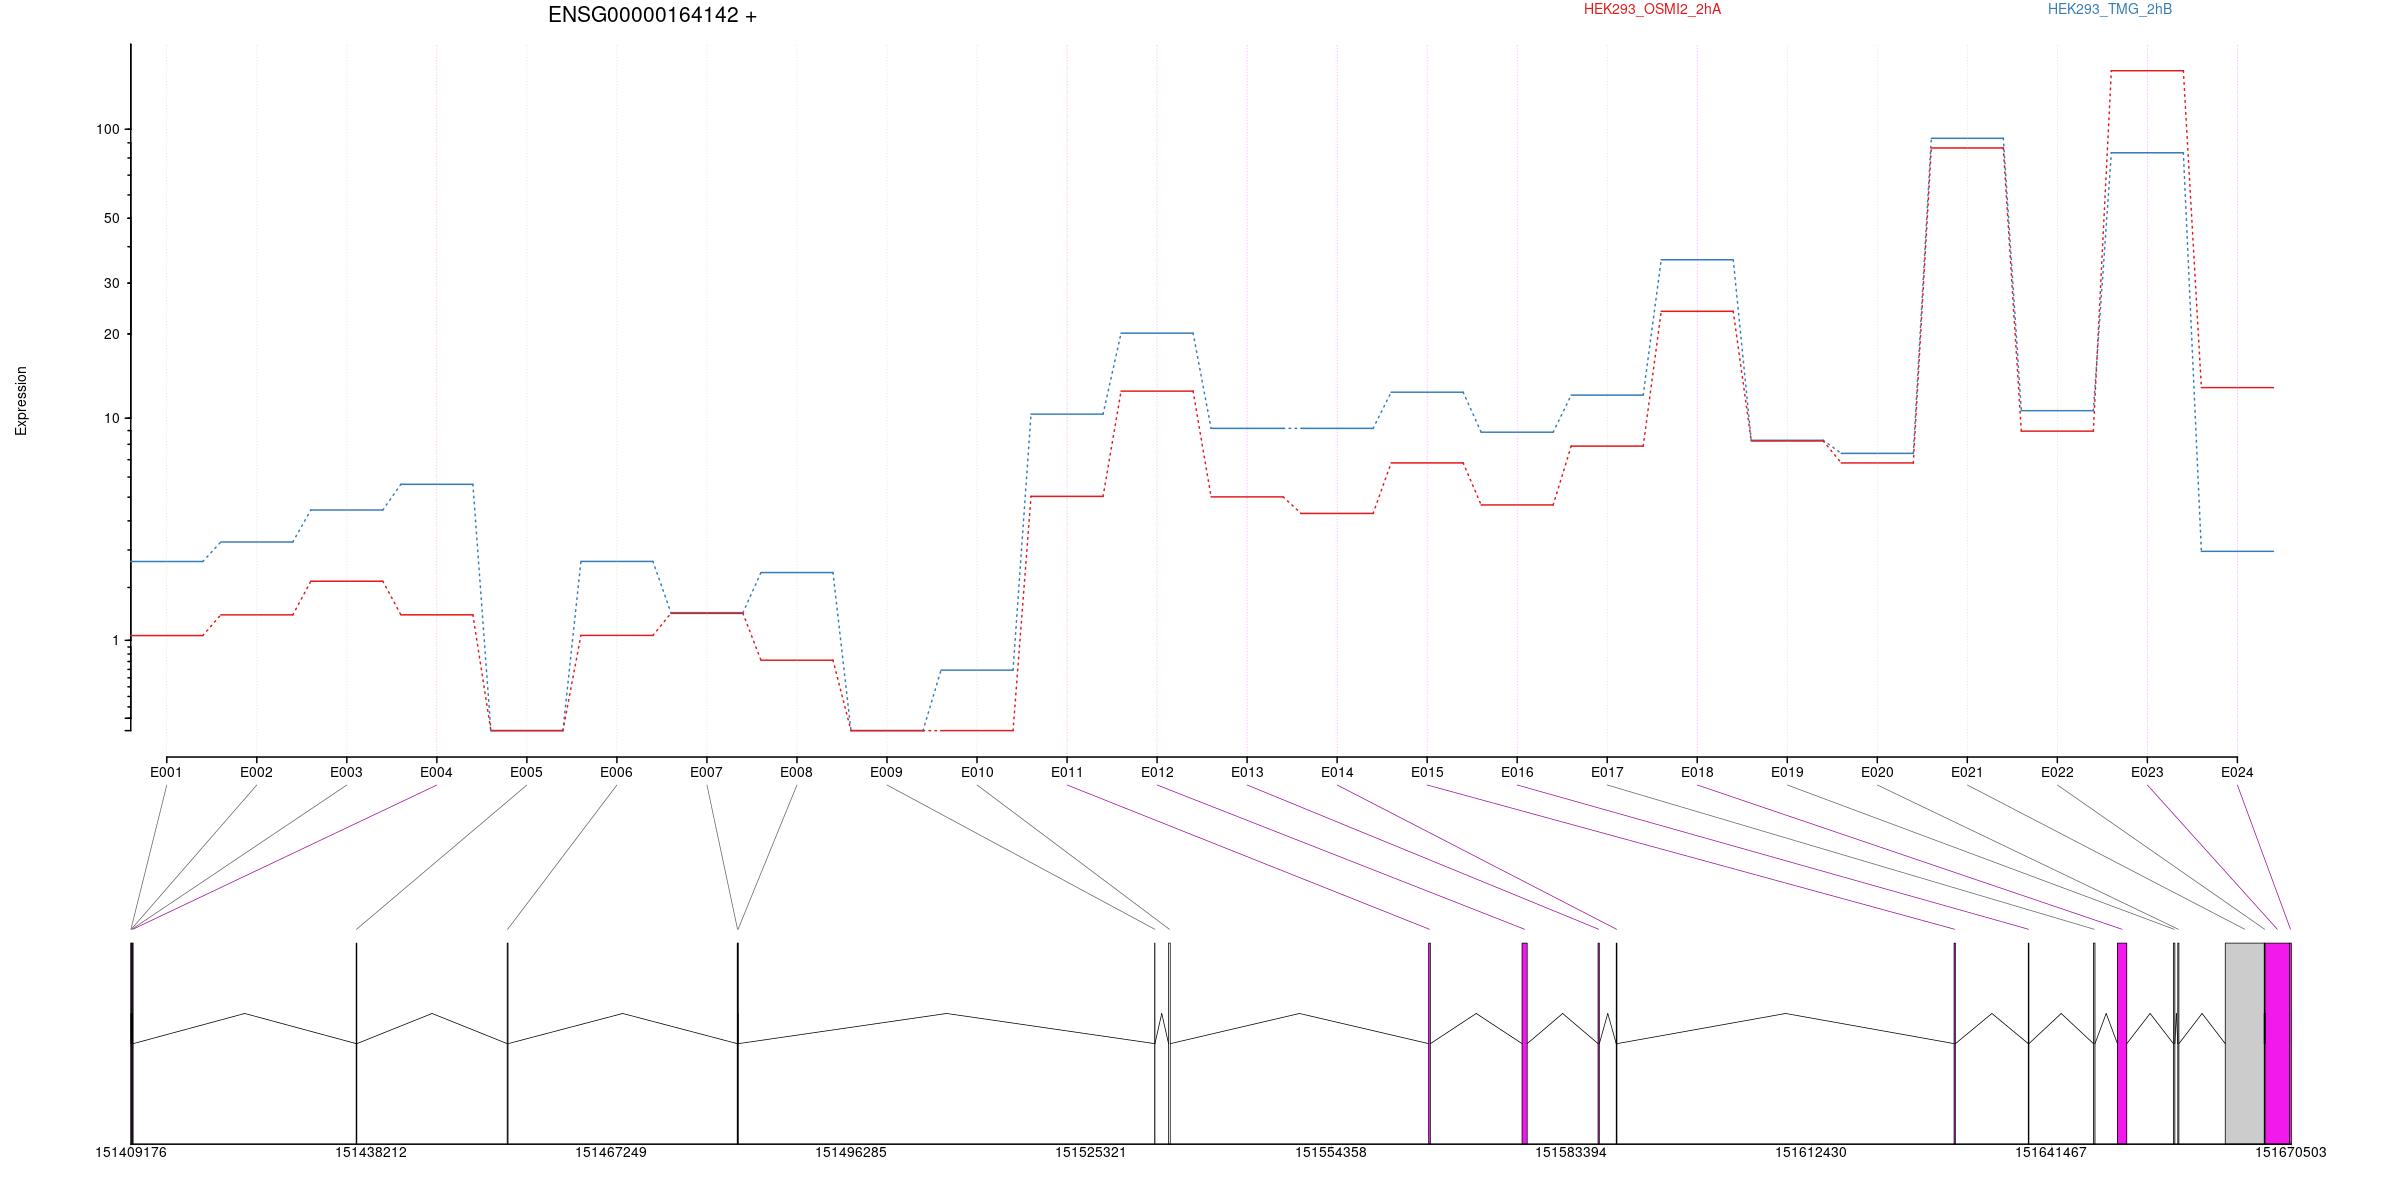The image size is (2400, 1200).
Task: Click the exon label E010
Action: tap(977, 772)
